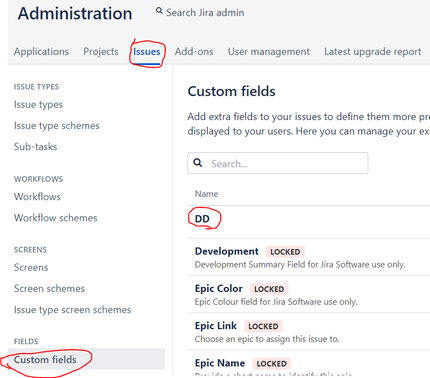Open Screen schemes link
This screenshot has height=378, width=430.
tap(49, 288)
